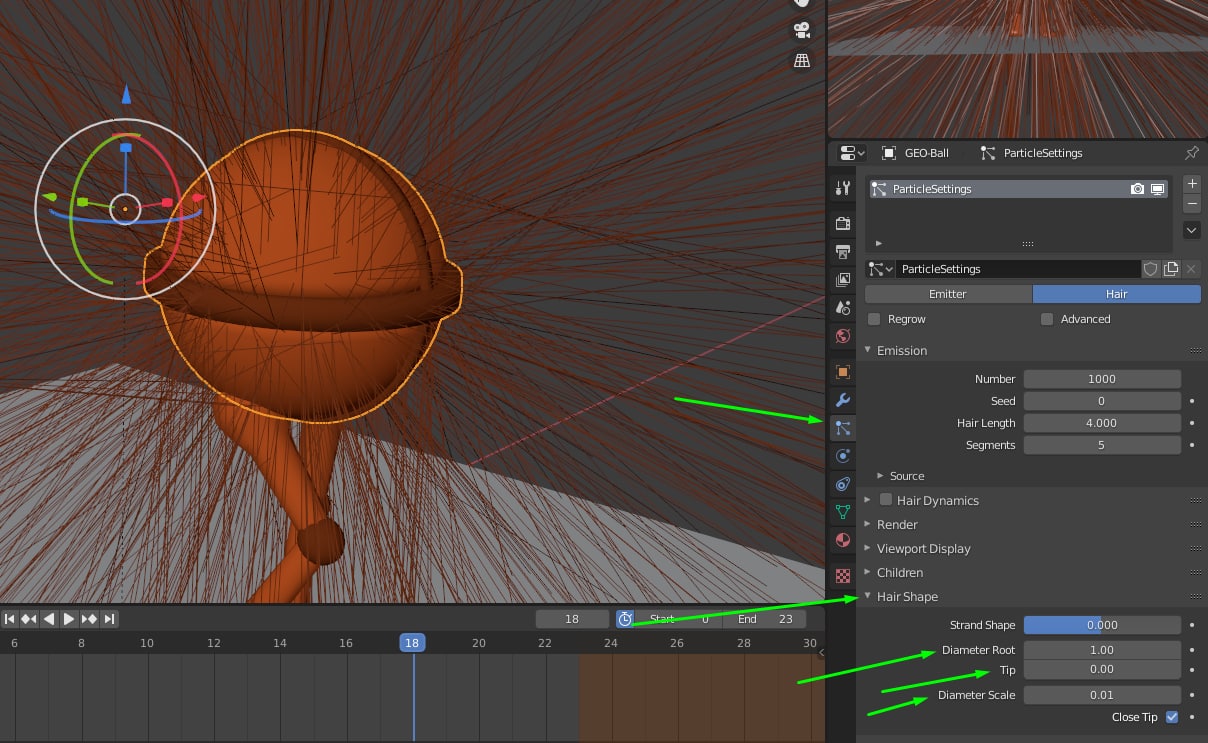
Task: Pin the properties editor context
Action: pyautogui.click(x=1191, y=153)
